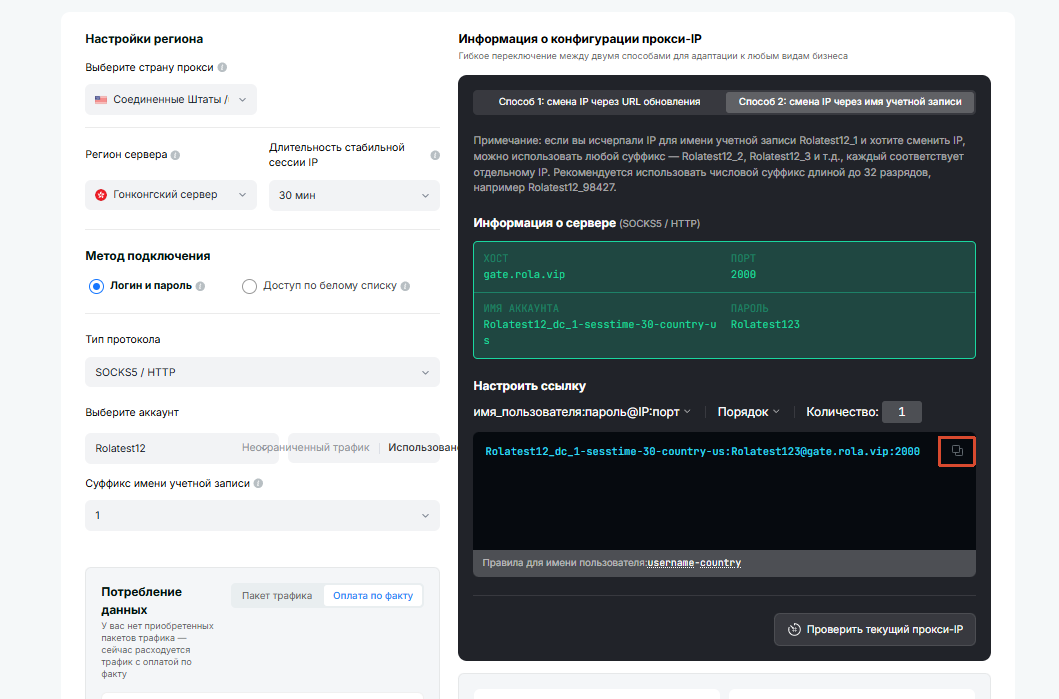Screen dimensions: 1059x699
Task: Click the United States flag icon
Action: point(101,99)
